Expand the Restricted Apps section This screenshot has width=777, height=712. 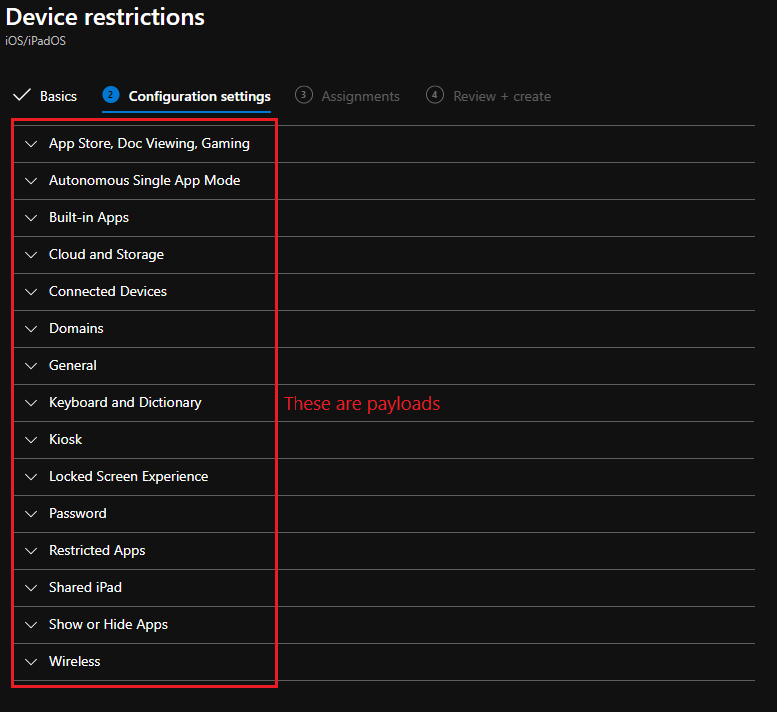tap(97, 551)
